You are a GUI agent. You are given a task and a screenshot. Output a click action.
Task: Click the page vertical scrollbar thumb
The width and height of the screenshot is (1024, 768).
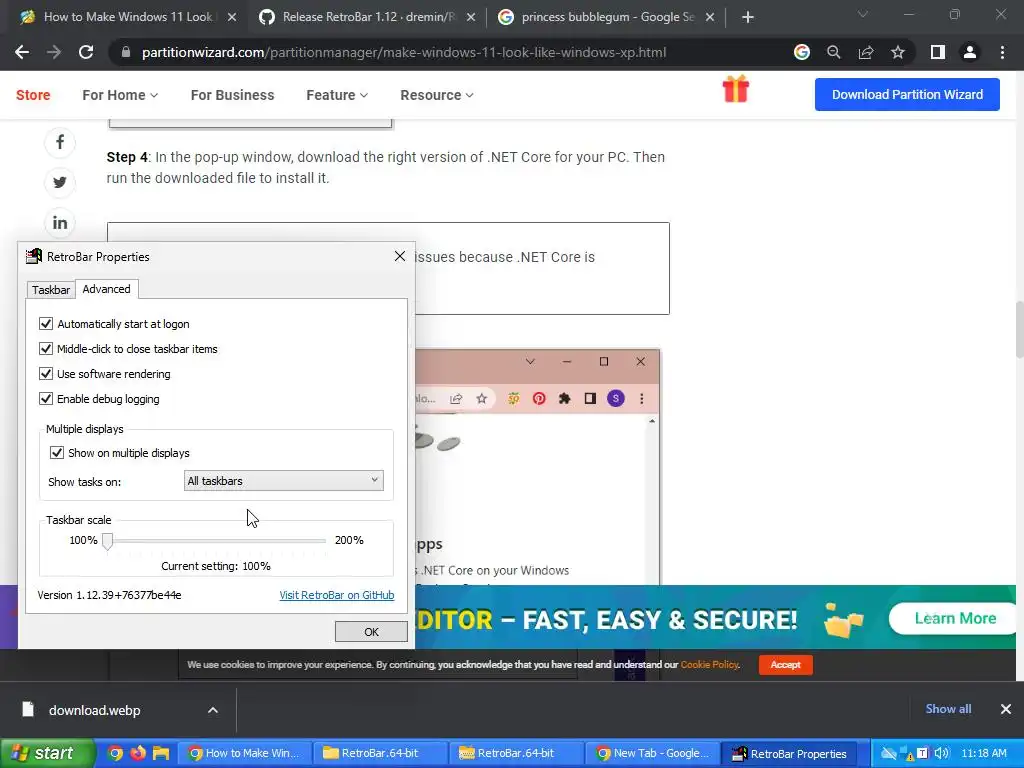pyautogui.click(x=1019, y=328)
